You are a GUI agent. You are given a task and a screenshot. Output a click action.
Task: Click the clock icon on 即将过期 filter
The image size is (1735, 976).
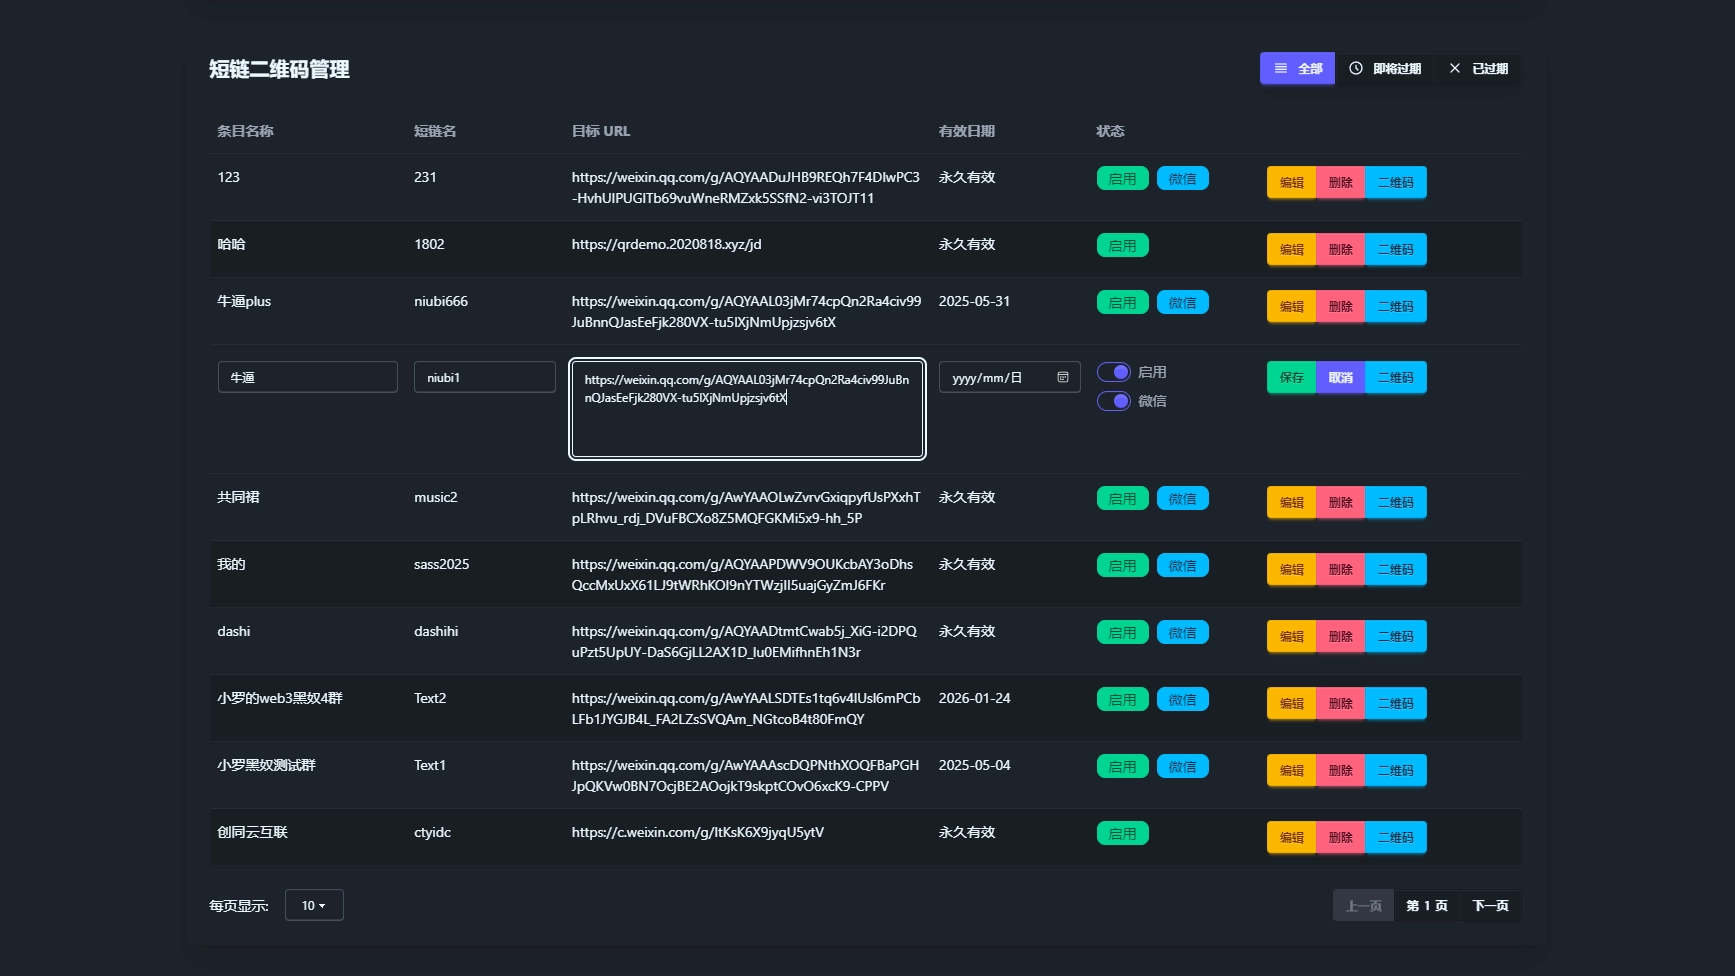1356,69
